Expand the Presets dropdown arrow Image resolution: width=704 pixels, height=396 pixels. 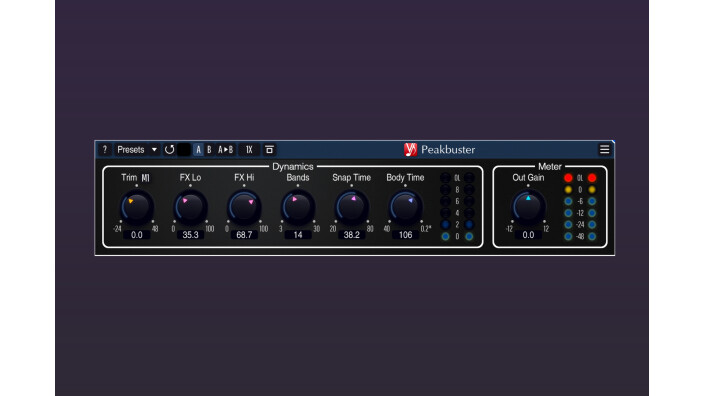pos(154,150)
